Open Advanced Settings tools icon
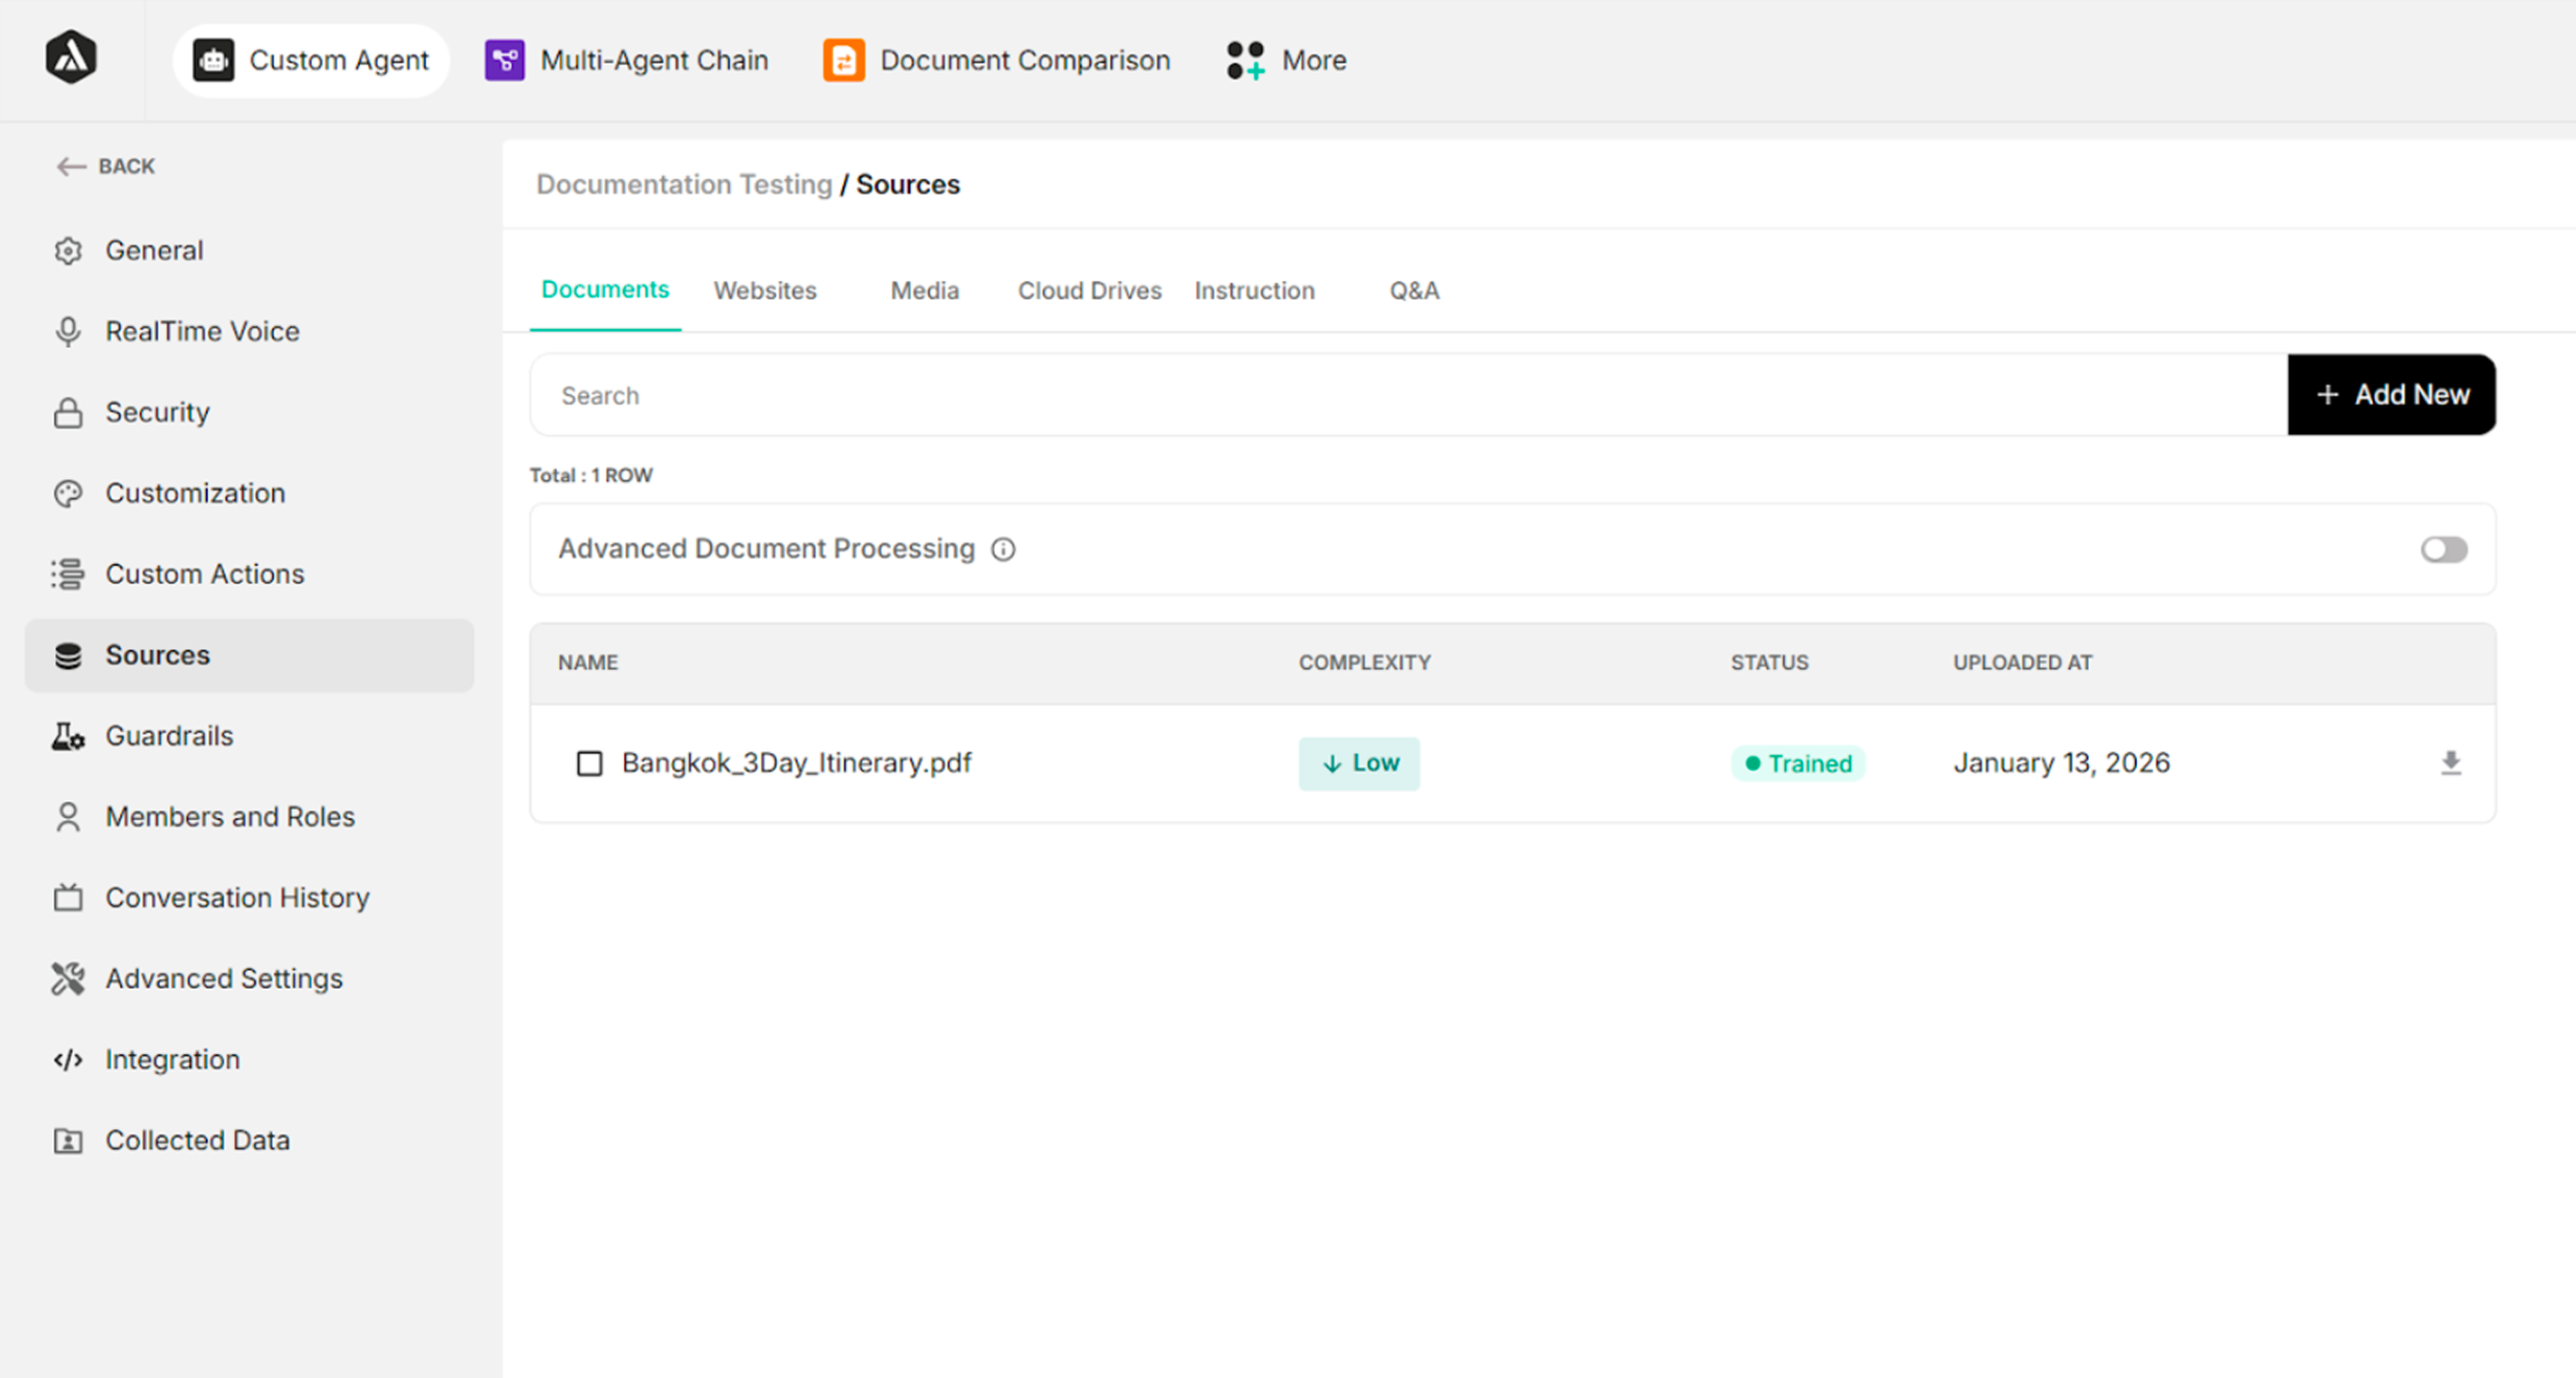 click(68, 979)
